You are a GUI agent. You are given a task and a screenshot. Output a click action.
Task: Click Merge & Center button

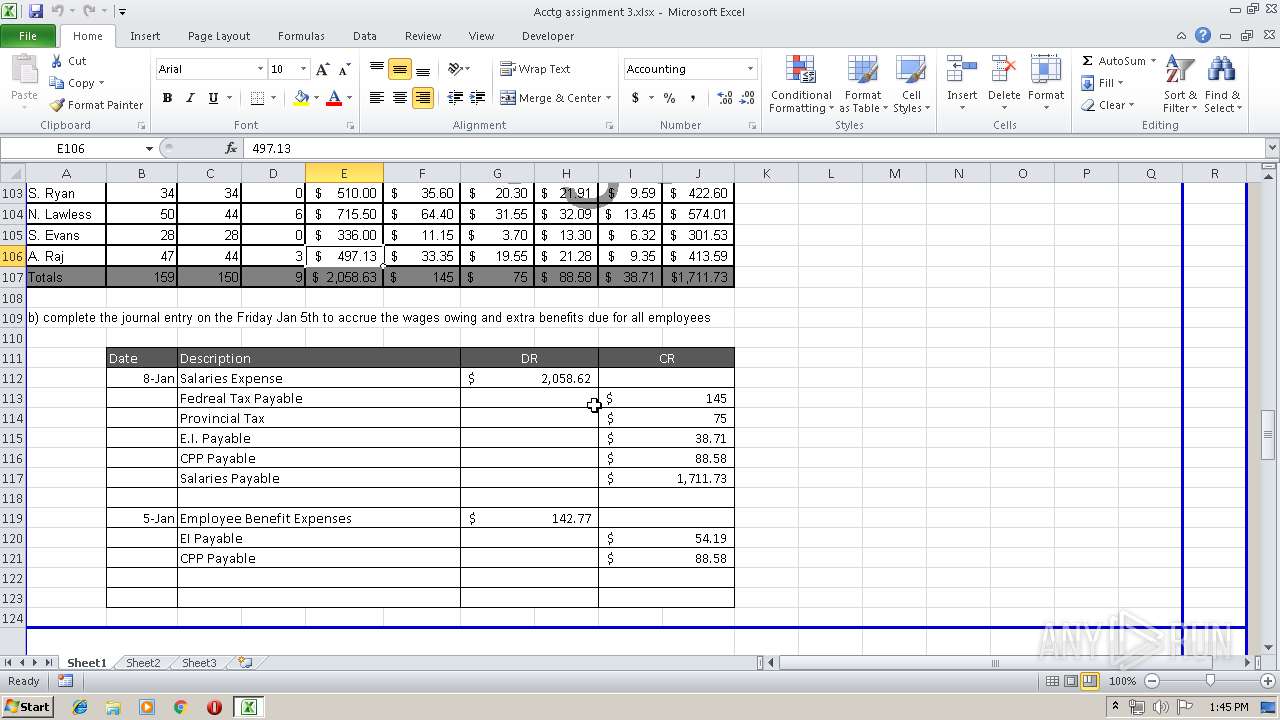pos(551,98)
